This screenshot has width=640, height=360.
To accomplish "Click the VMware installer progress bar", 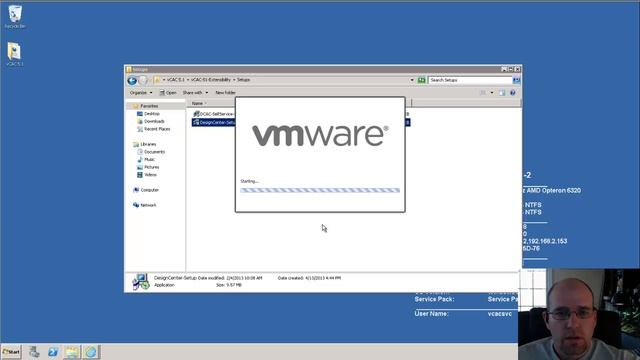I will (320, 190).
